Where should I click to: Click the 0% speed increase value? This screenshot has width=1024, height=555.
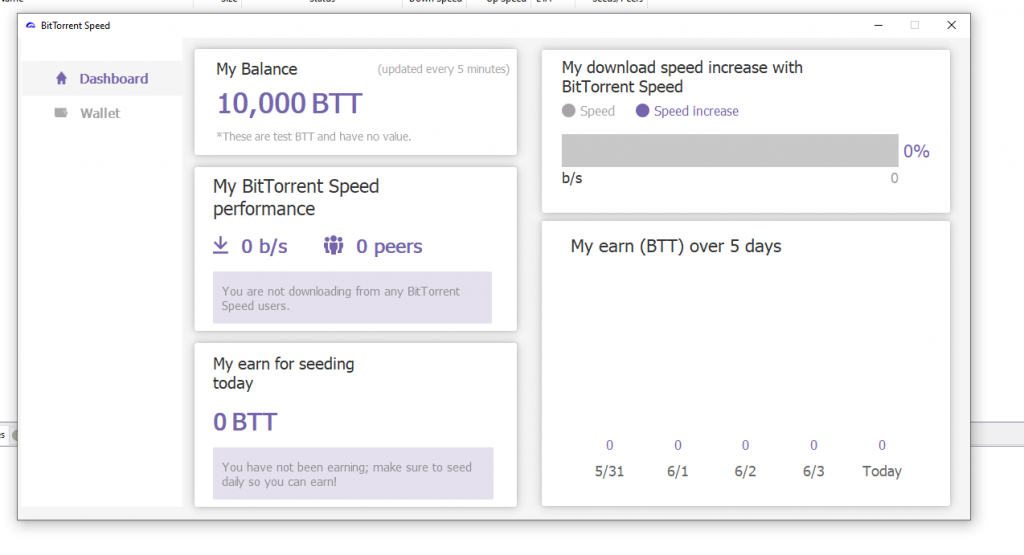pyautogui.click(x=916, y=151)
